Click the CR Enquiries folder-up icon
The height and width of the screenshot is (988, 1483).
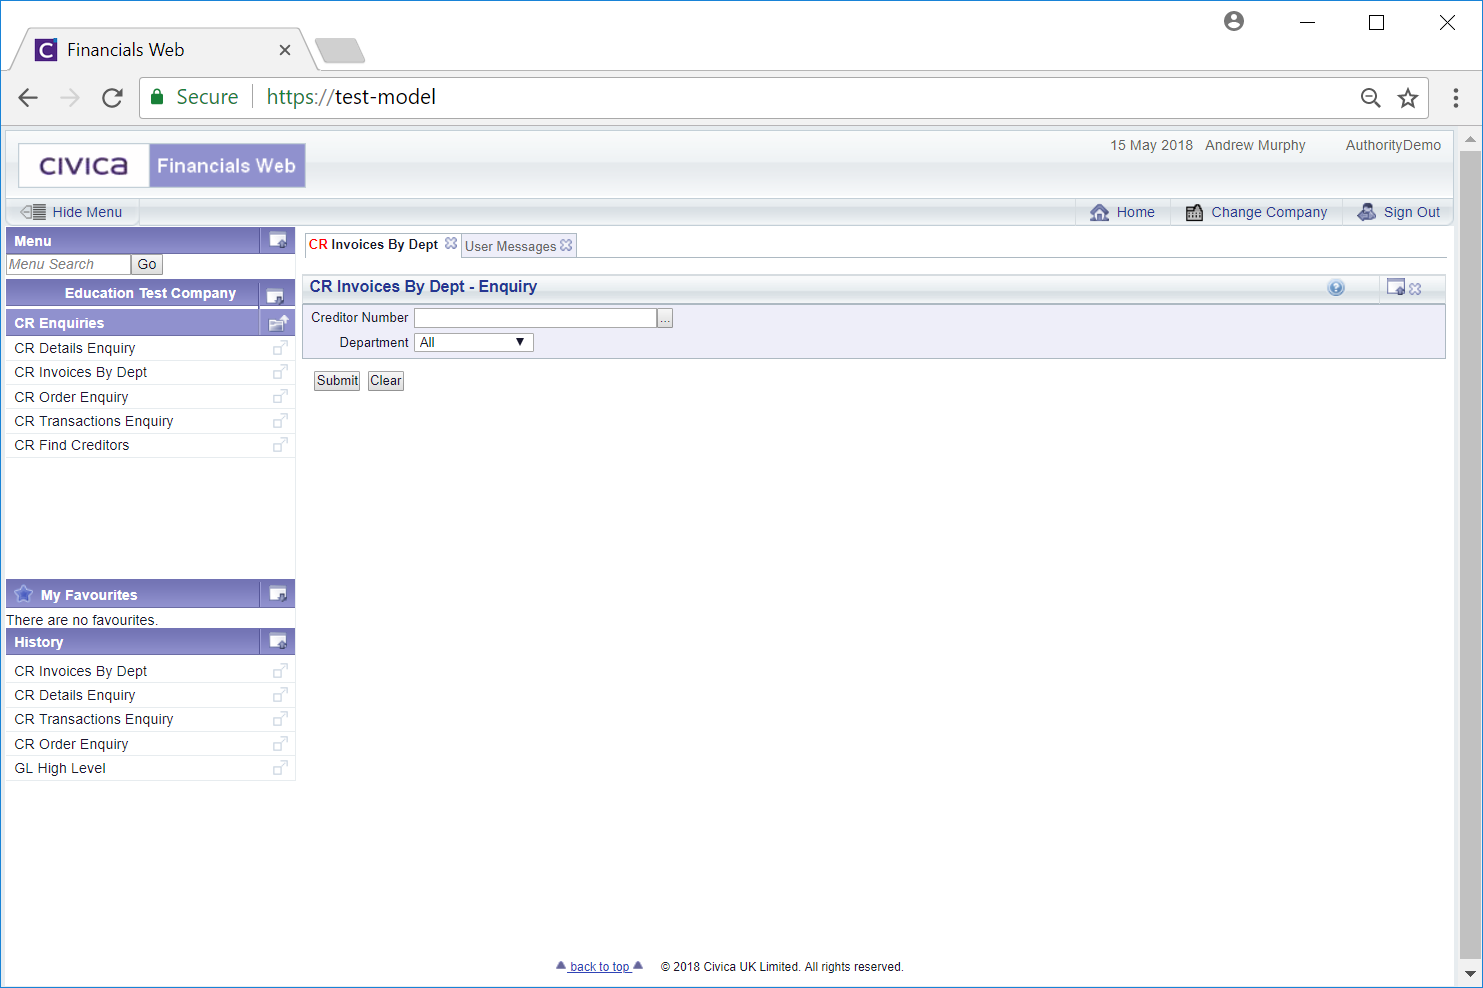[279, 323]
